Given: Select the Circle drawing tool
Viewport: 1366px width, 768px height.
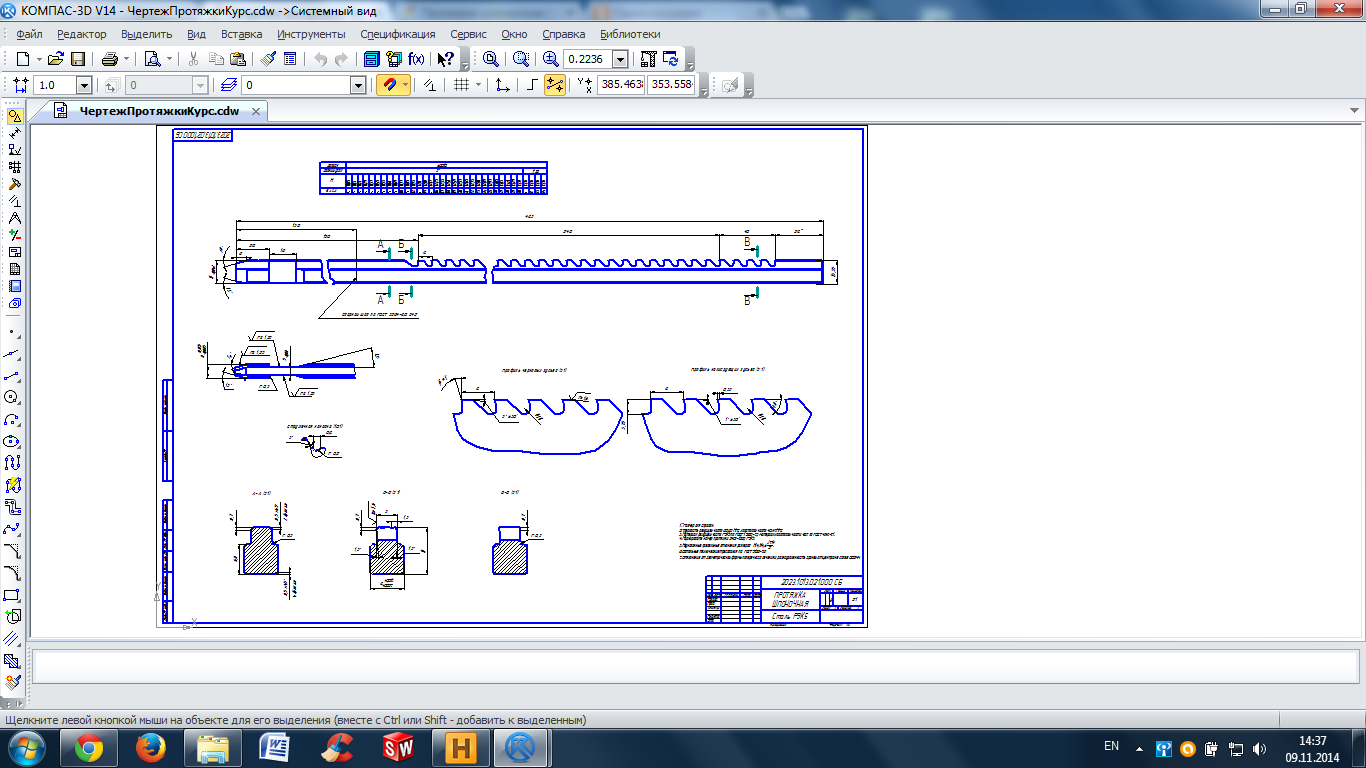Looking at the screenshot, I should [14, 397].
